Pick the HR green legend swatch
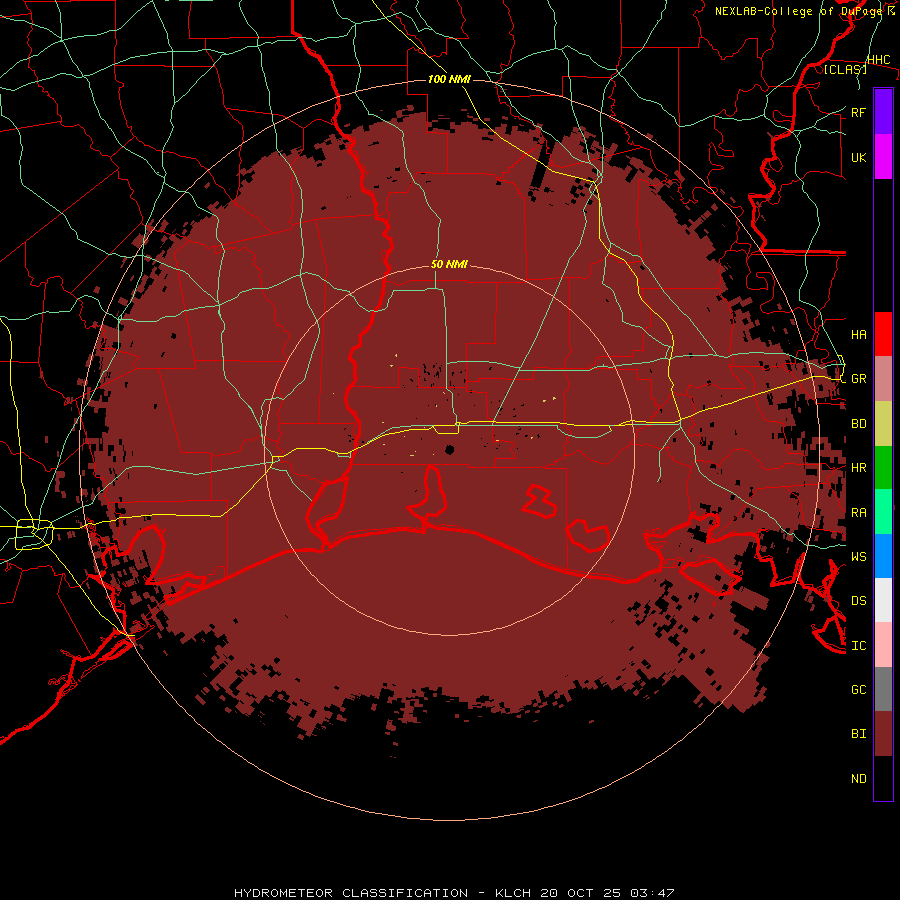 883,468
